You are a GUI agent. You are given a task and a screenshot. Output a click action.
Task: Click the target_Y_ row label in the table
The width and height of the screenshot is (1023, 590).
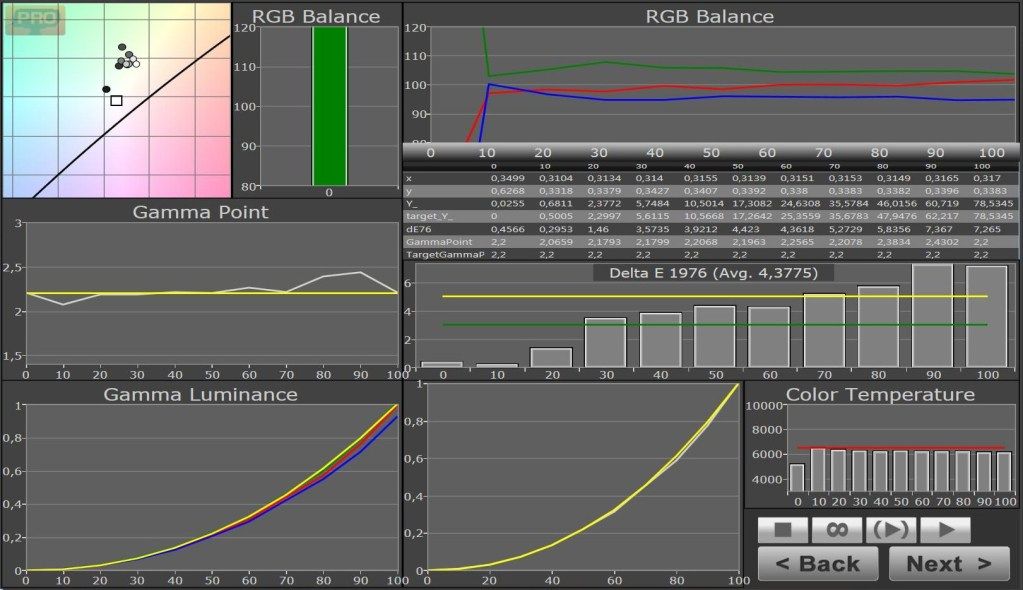pos(428,216)
